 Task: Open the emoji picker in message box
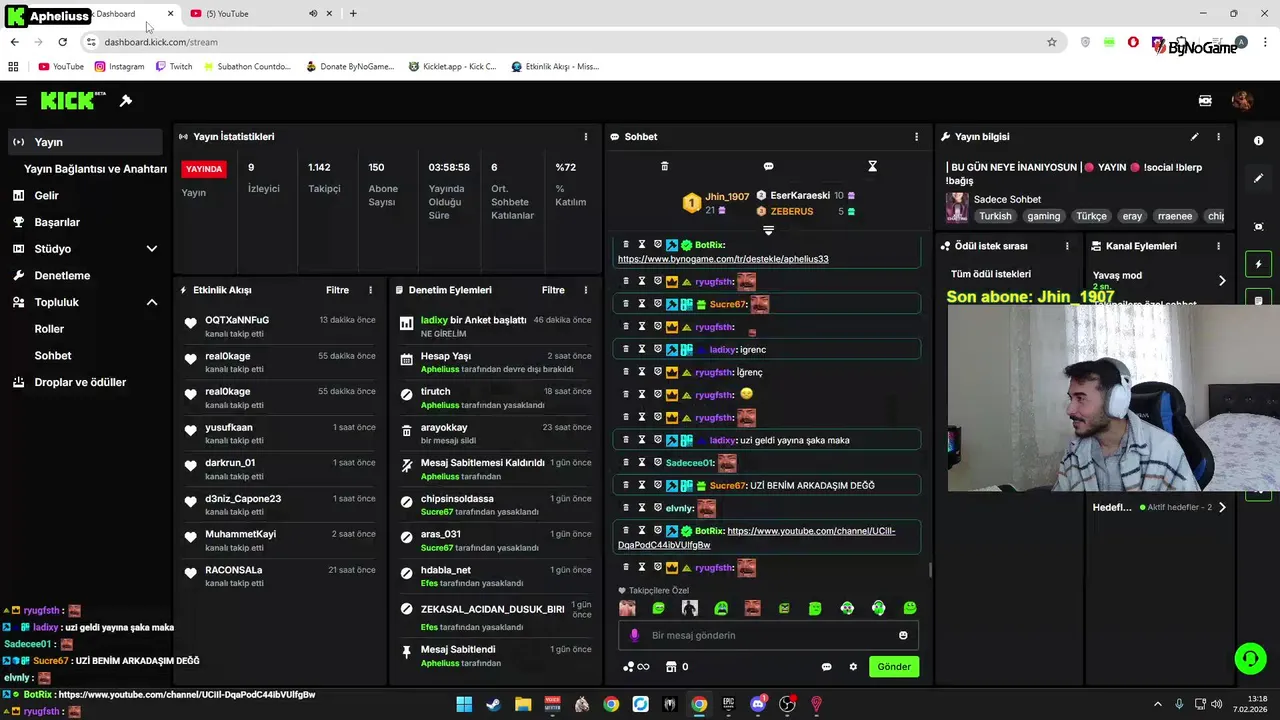(x=903, y=635)
